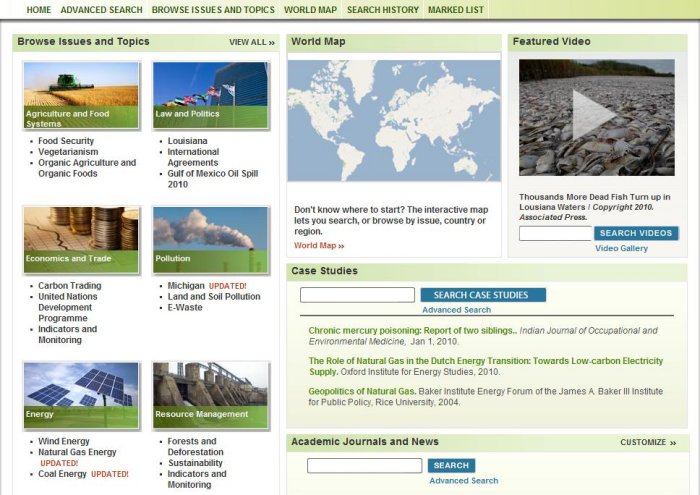This screenshot has width=700, height=495.
Task: Click the case studies search field
Action: click(x=357, y=295)
